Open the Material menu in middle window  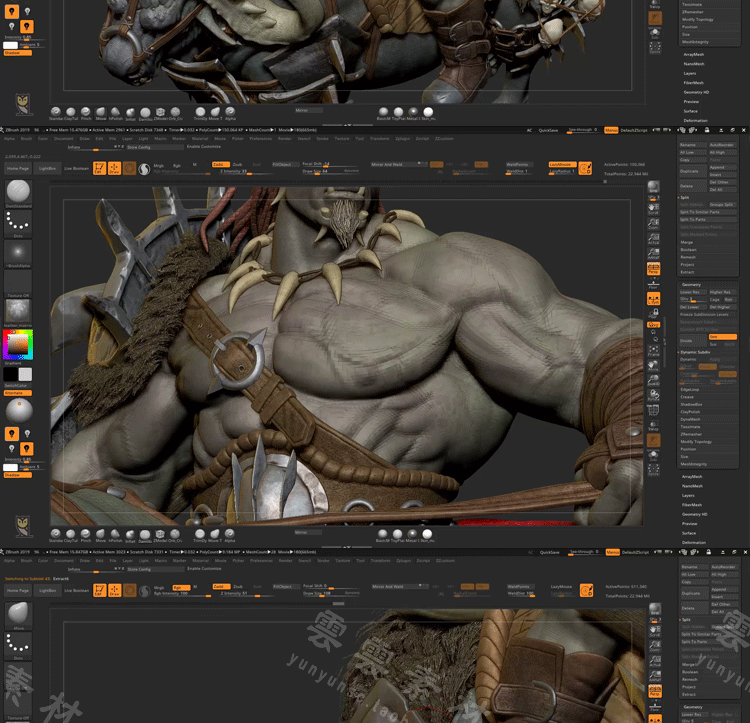200,139
